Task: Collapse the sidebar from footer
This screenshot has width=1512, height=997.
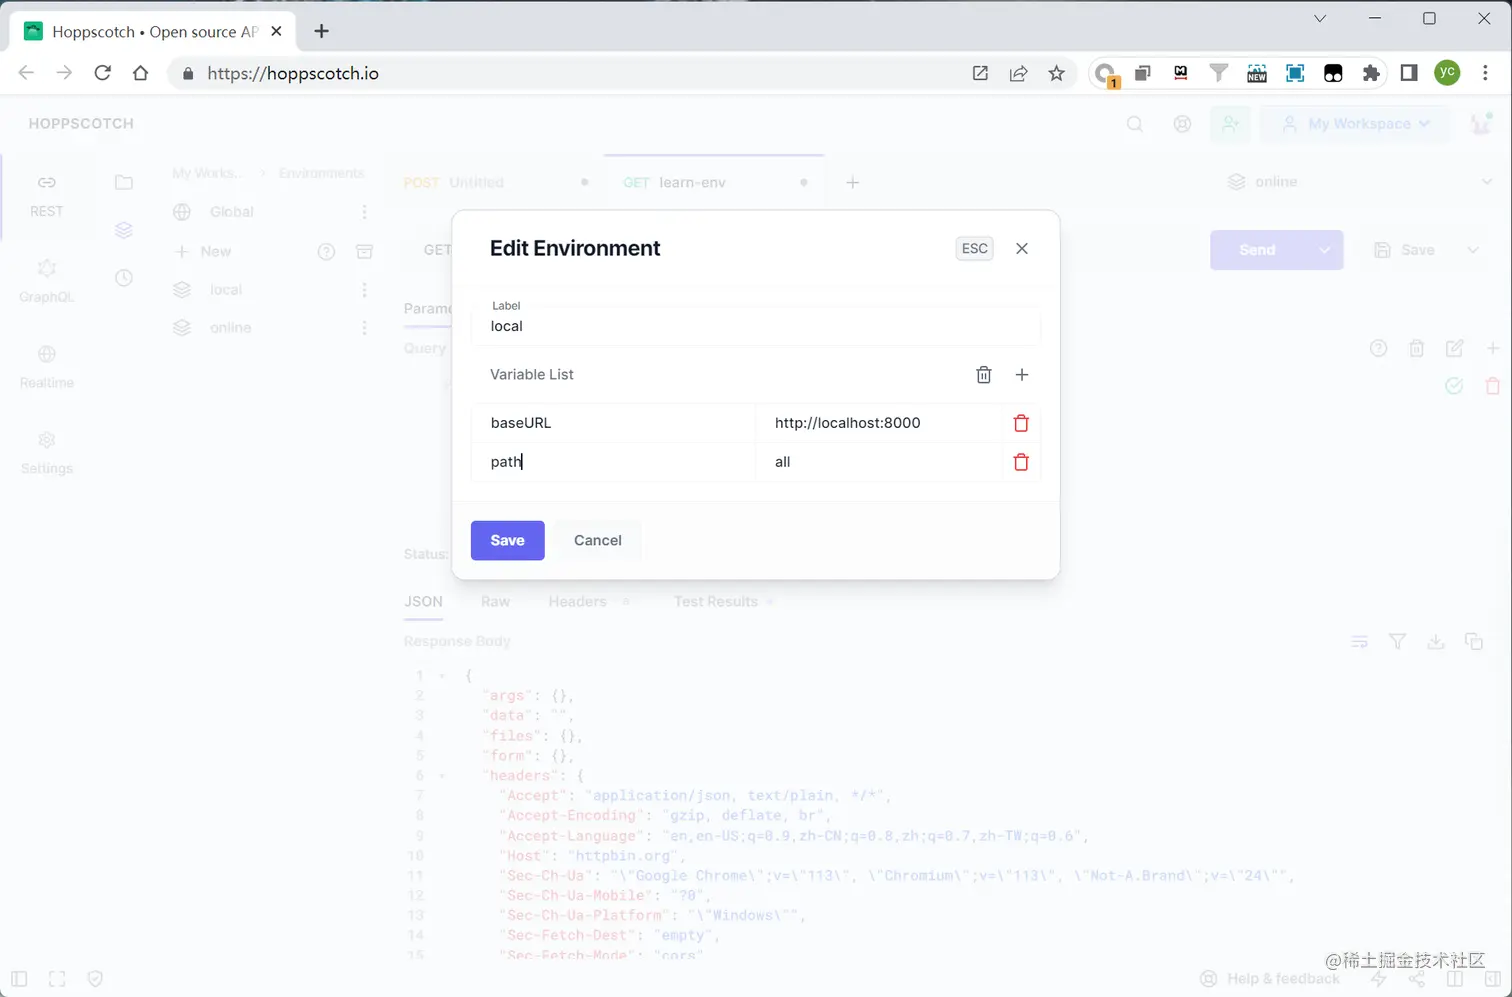Action: pyautogui.click(x=19, y=979)
